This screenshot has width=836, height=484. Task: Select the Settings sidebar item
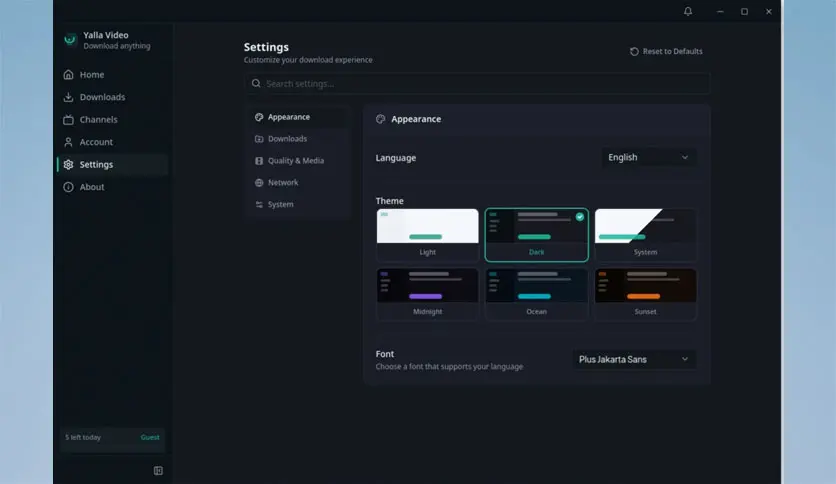tap(112, 164)
